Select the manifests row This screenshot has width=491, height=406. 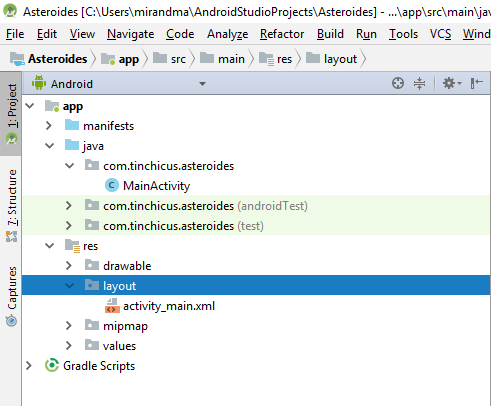click(x=256, y=126)
